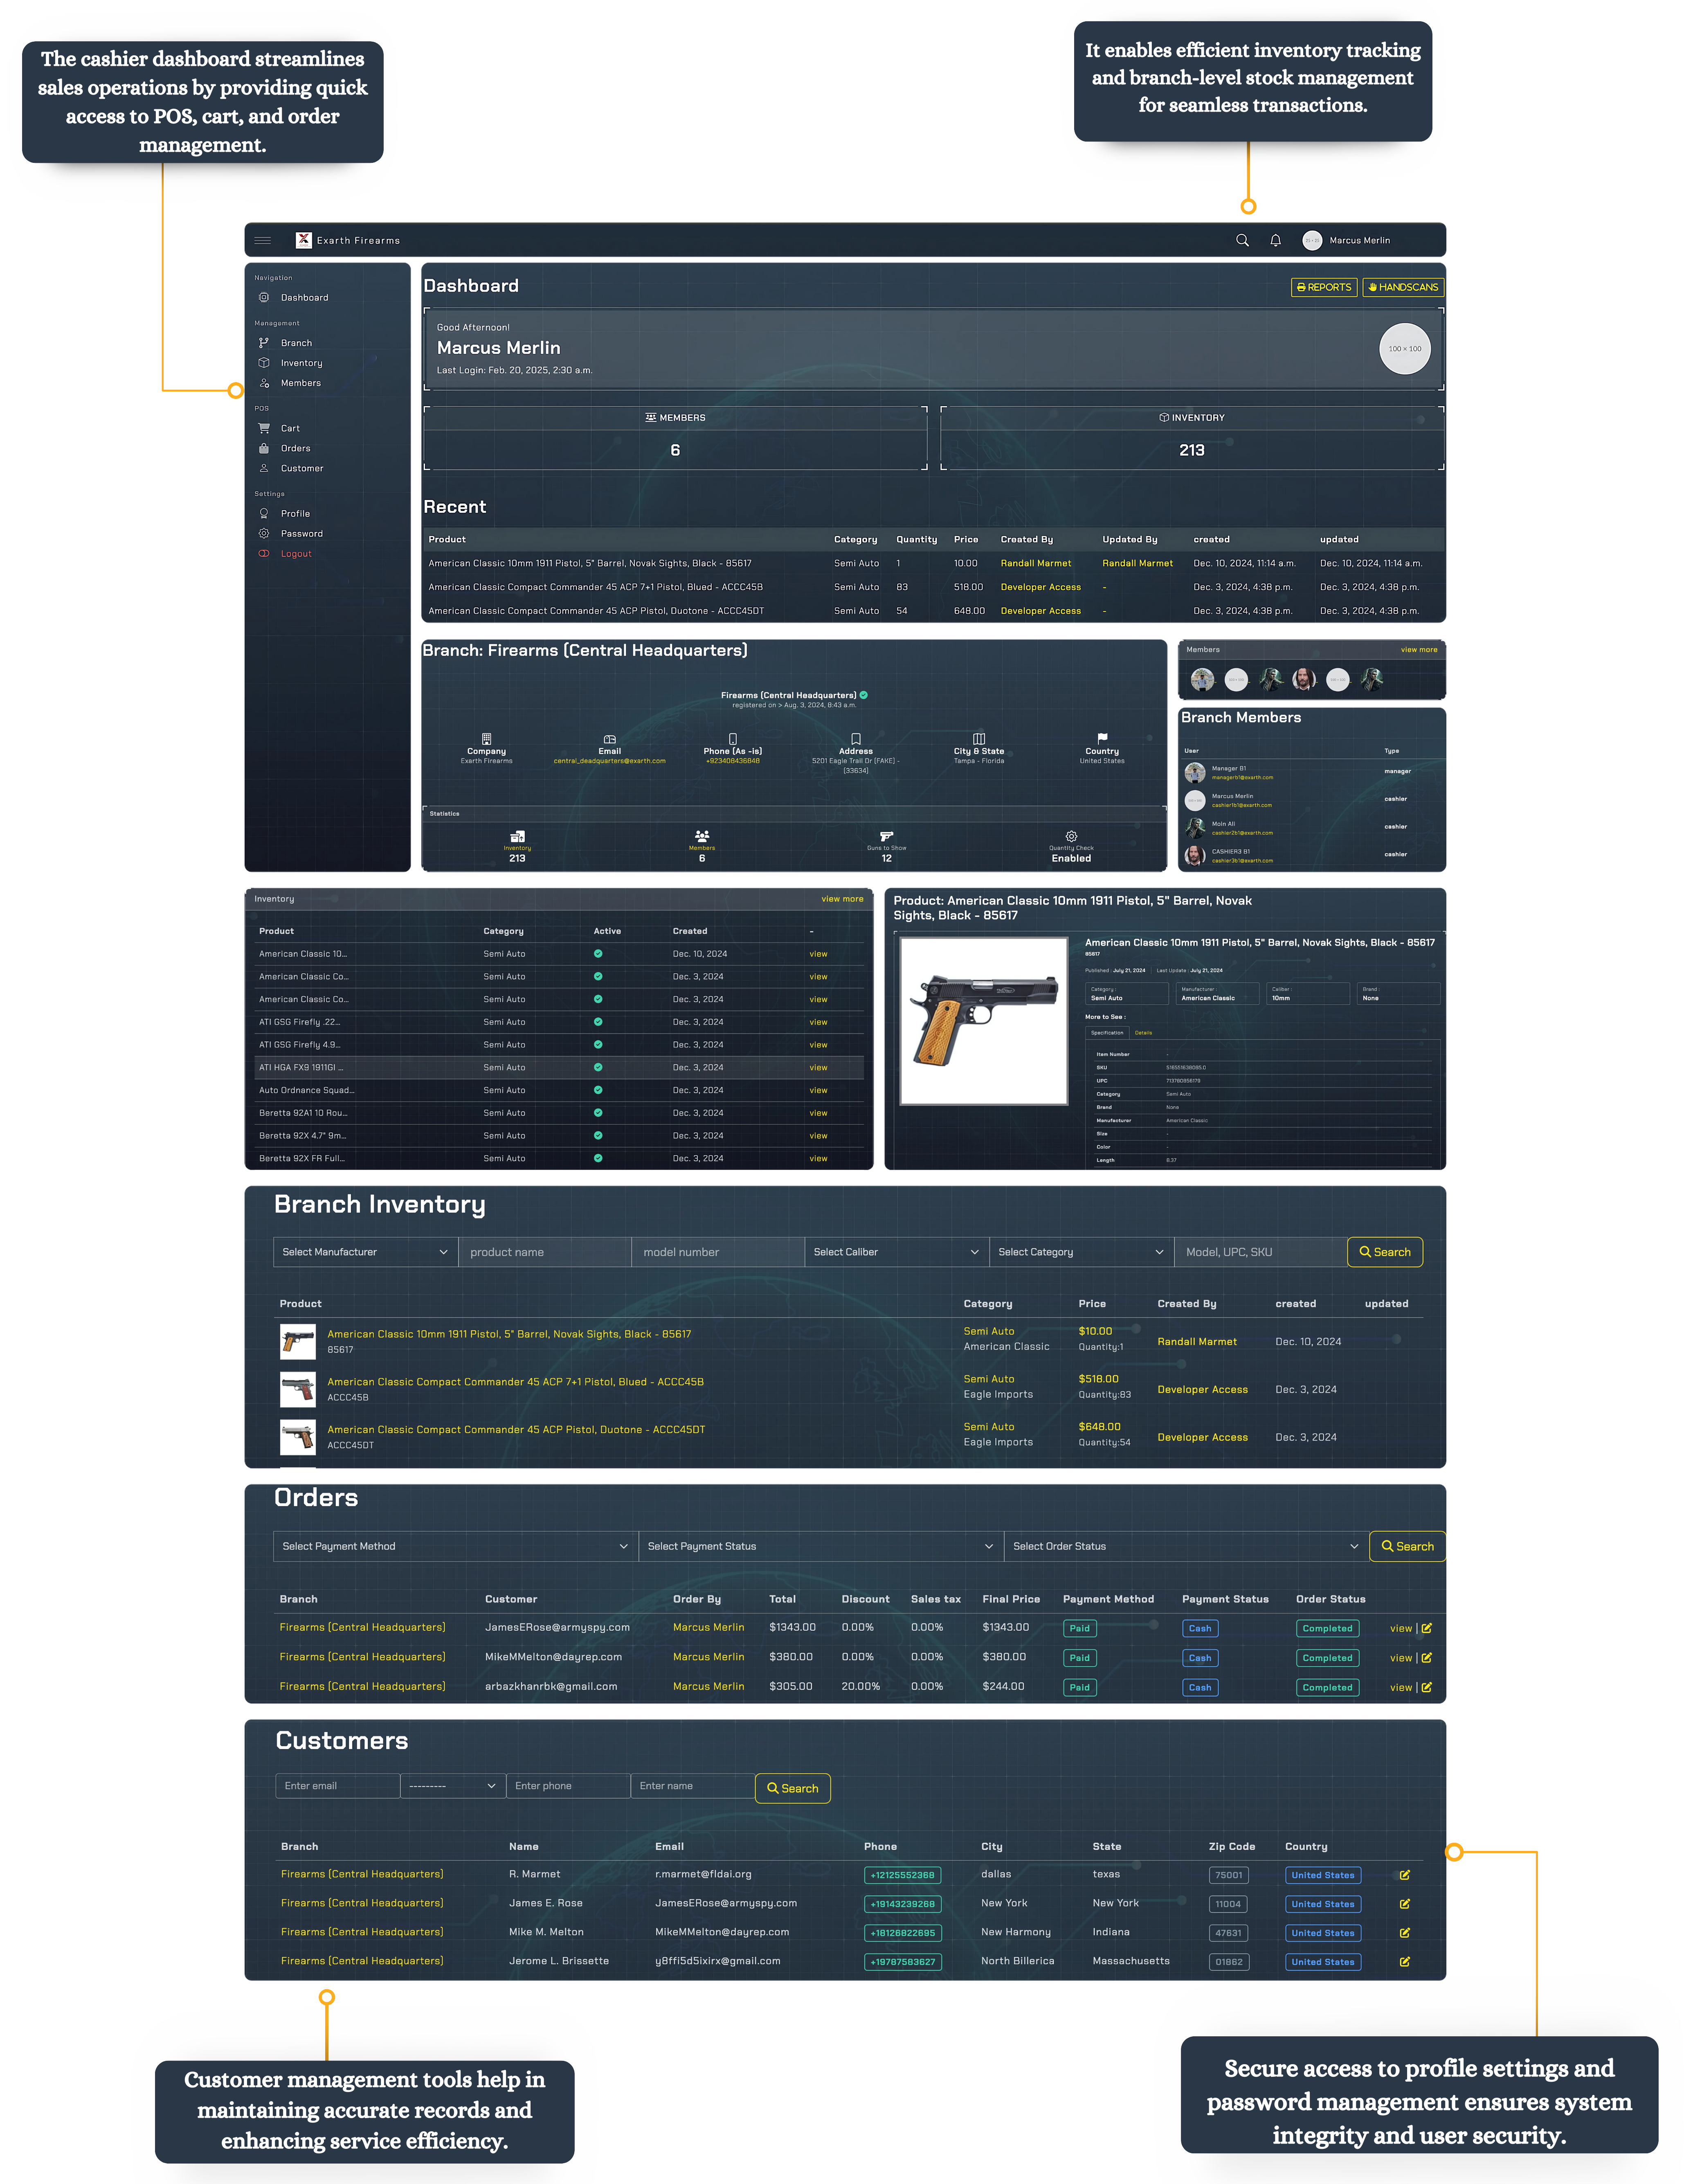Screen dimensions: 1684x2184
Task: Click edit icon for R. Marmet customer
Action: (1405, 1875)
